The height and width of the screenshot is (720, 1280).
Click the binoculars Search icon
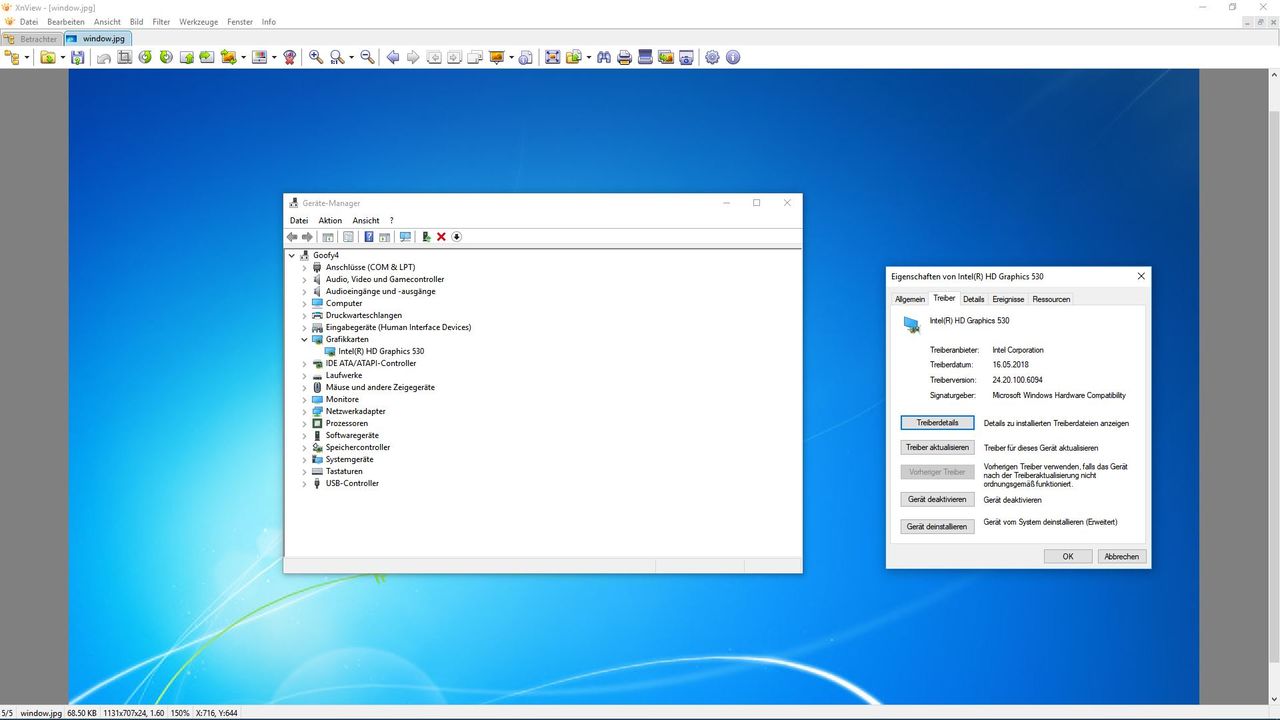[x=604, y=57]
